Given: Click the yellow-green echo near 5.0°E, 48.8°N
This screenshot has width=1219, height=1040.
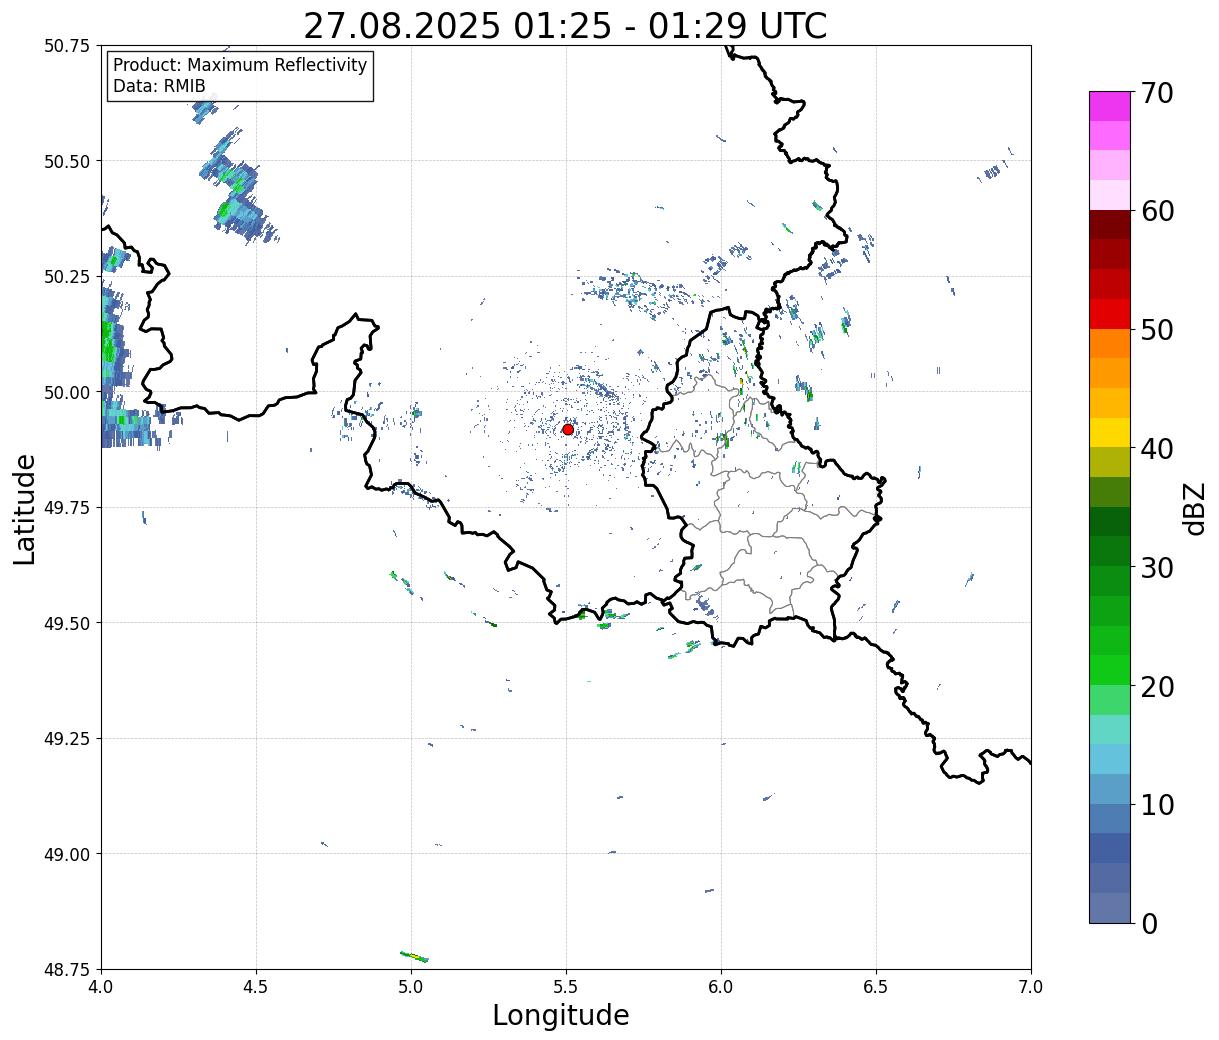Looking at the screenshot, I should click(x=414, y=957).
